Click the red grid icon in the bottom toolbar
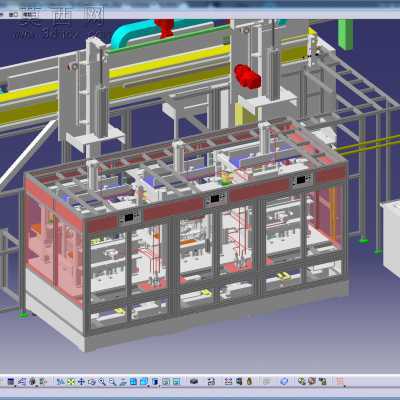The width and height of the screenshot is (400, 400). click(x=339, y=381)
